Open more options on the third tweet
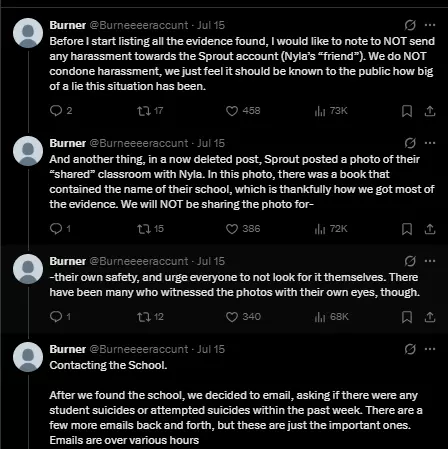 [430, 261]
